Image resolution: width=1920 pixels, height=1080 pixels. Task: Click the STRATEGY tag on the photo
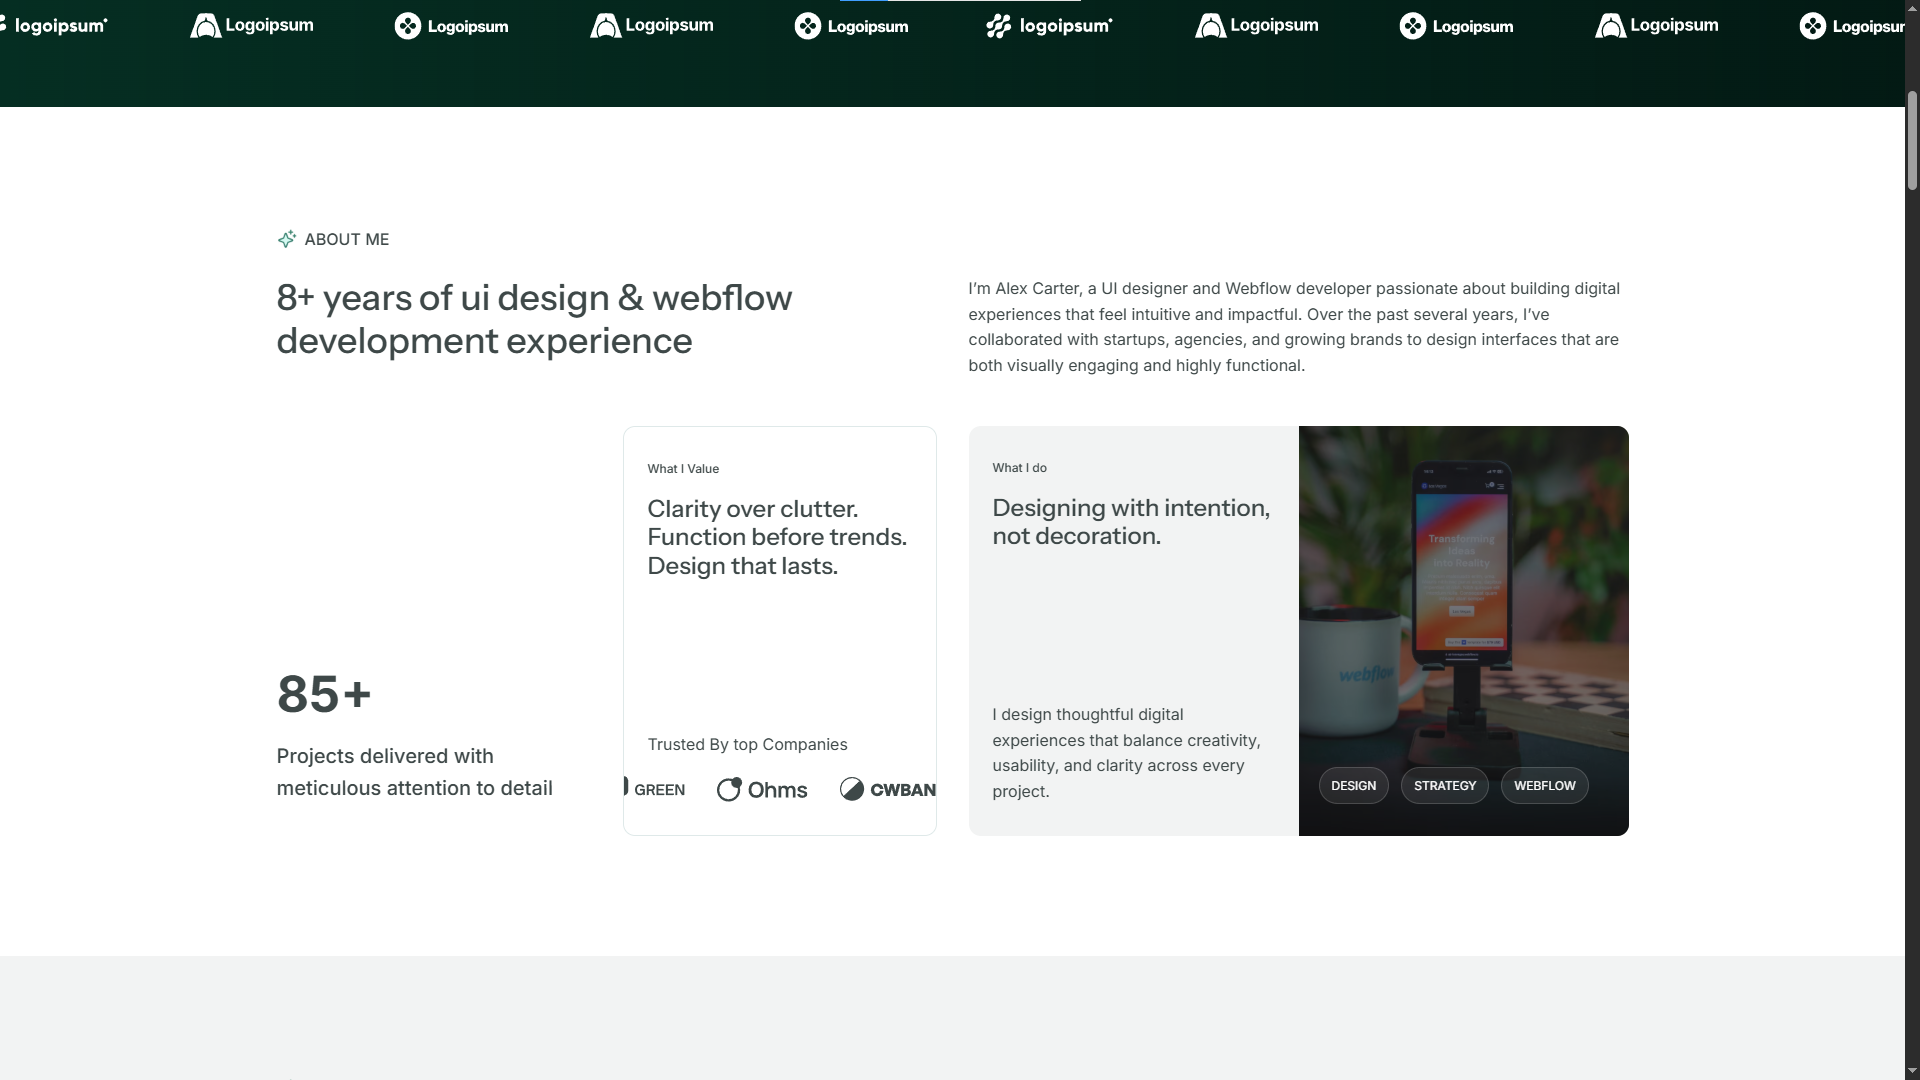(x=1445, y=786)
